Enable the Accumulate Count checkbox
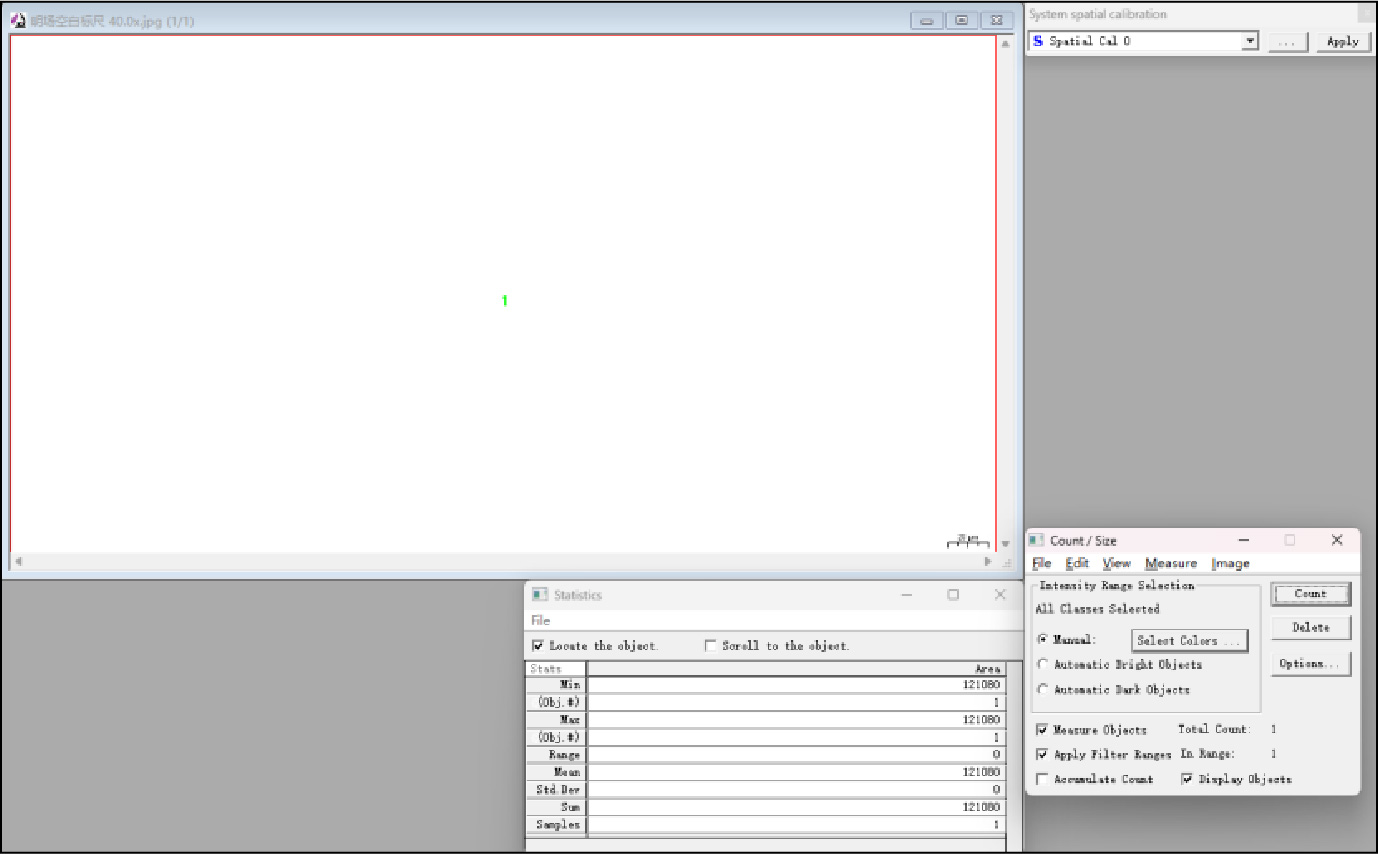 coord(1043,780)
